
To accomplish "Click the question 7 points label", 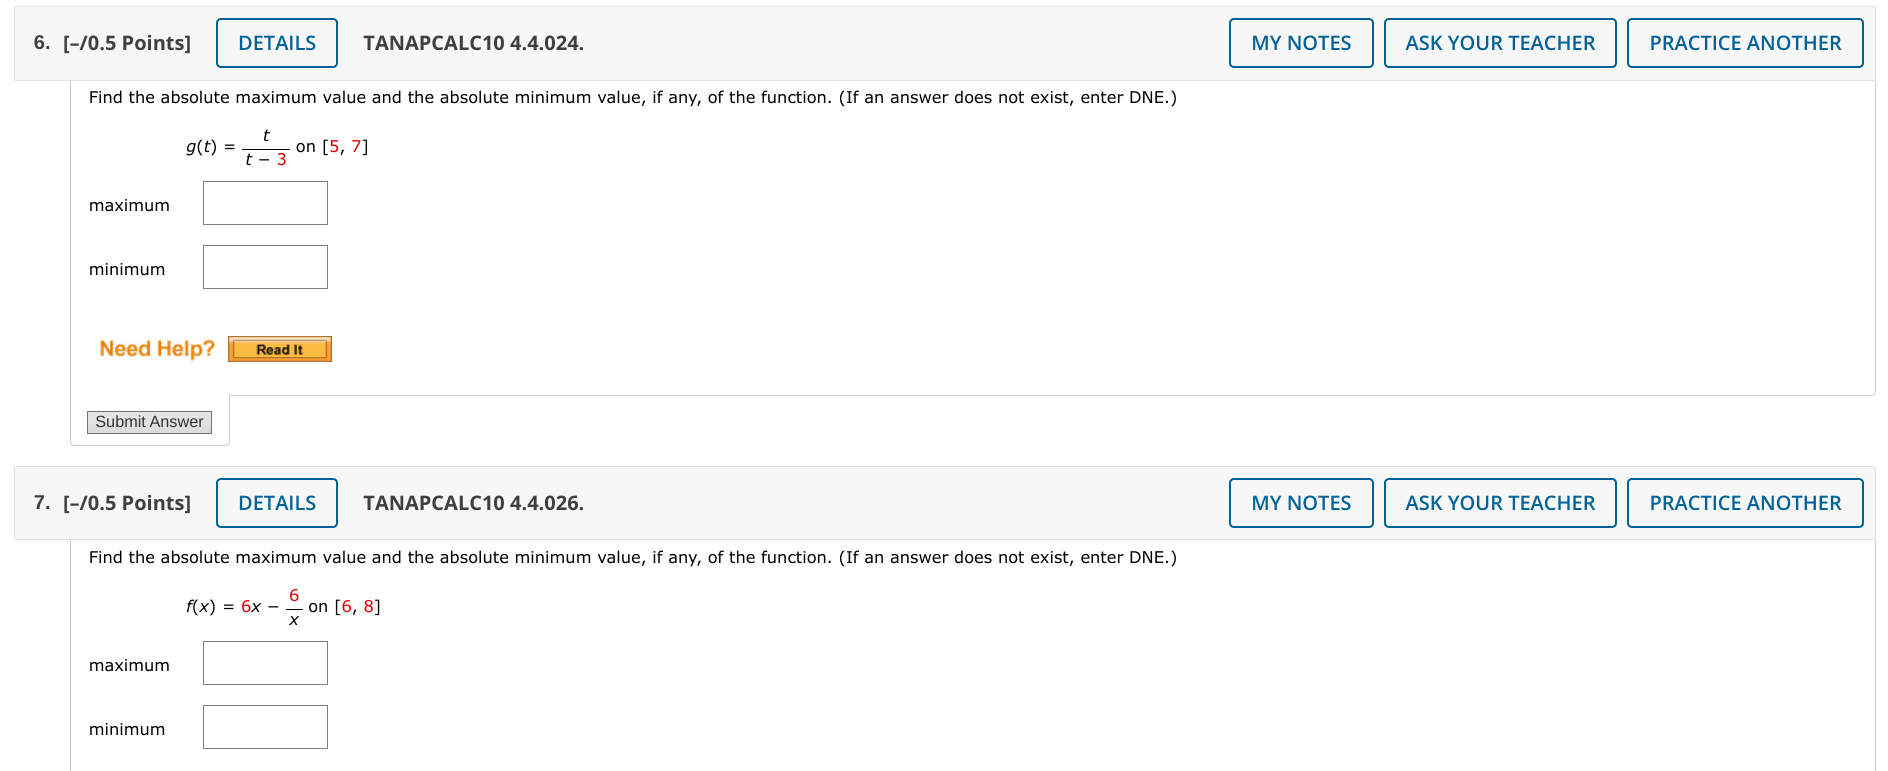I will [x=125, y=502].
